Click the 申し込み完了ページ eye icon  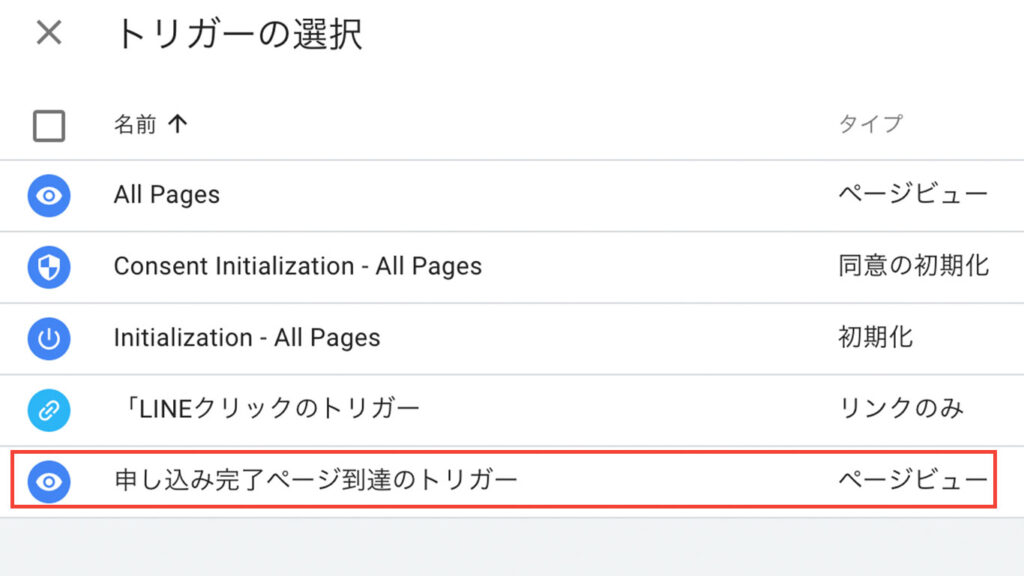(x=49, y=481)
